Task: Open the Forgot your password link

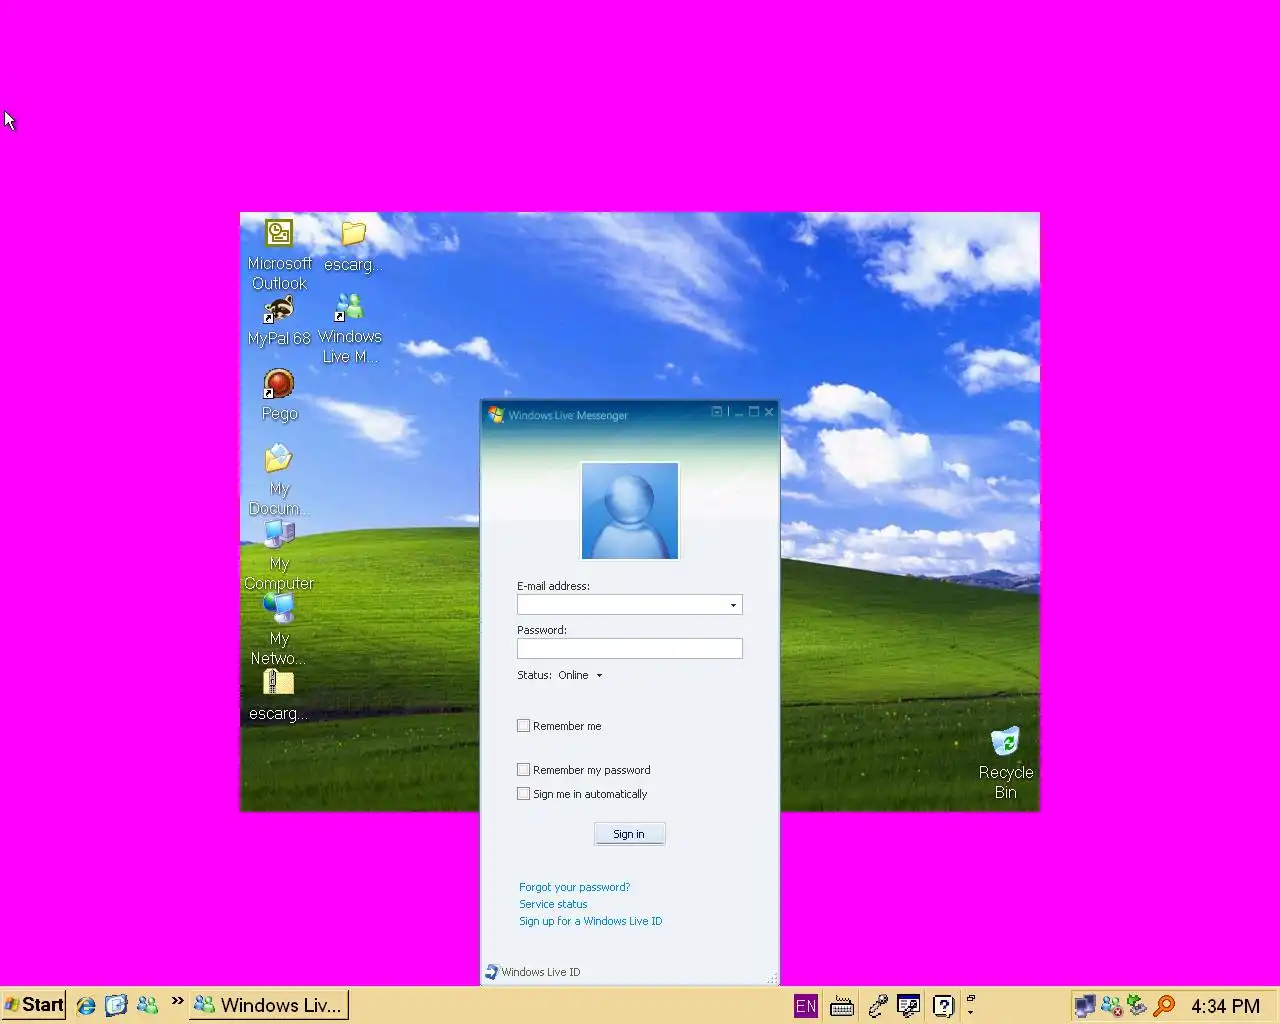Action: [x=574, y=887]
